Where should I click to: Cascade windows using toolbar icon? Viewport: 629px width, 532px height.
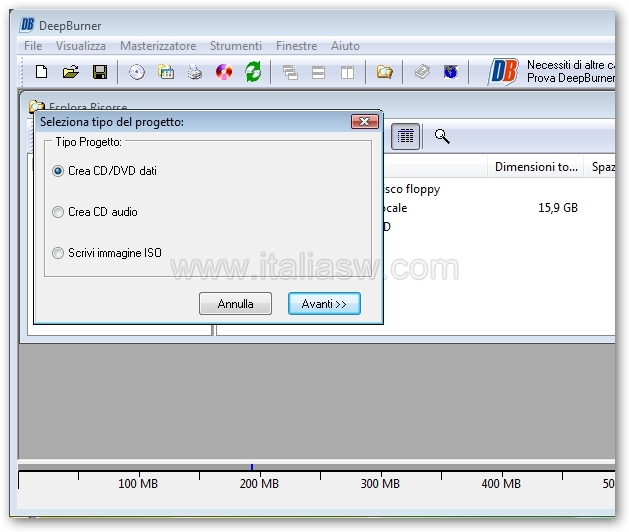(290, 73)
